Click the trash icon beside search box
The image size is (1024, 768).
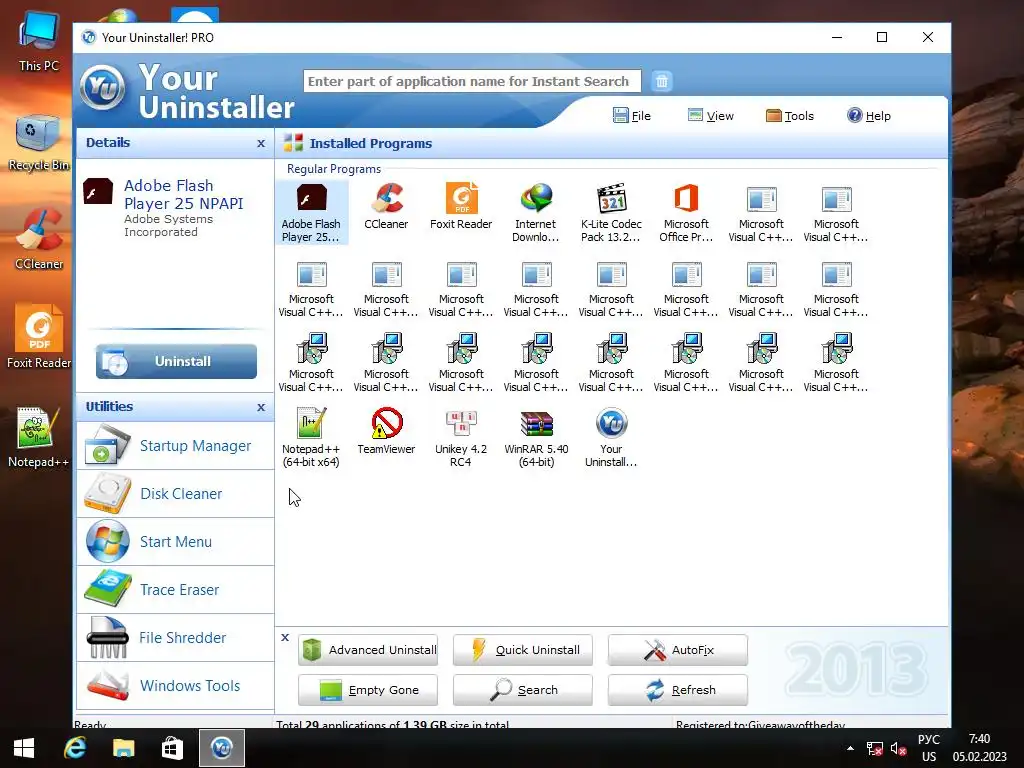[x=662, y=81]
